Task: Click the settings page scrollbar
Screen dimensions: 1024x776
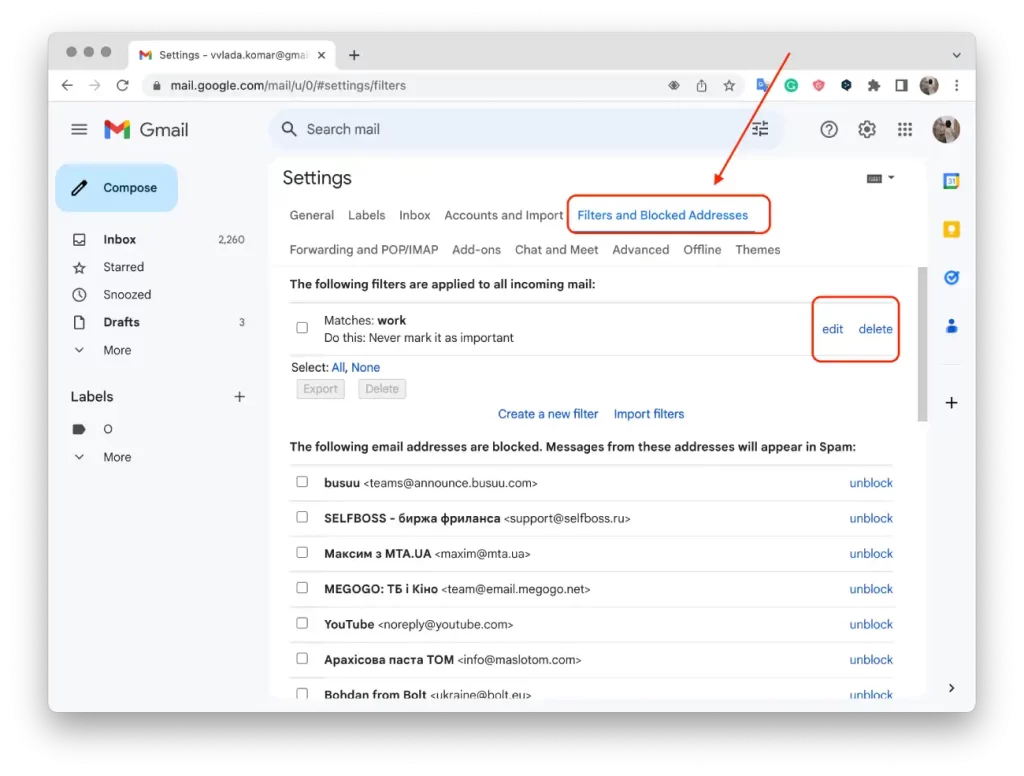Action: [922, 344]
